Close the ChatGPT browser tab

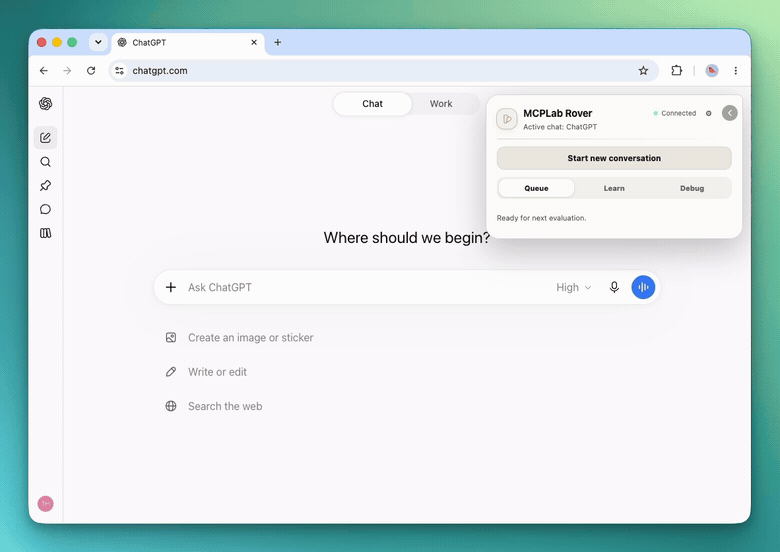point(254,43)
